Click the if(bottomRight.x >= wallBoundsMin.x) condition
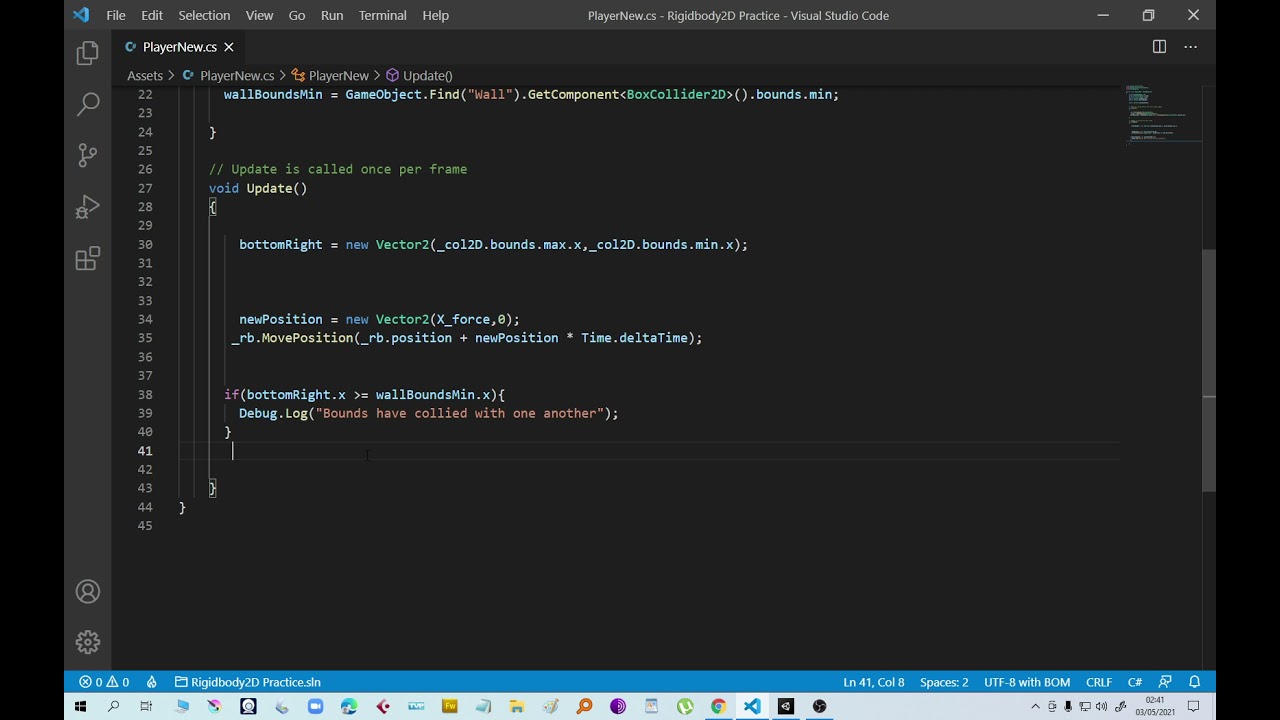 click(365, 394)
